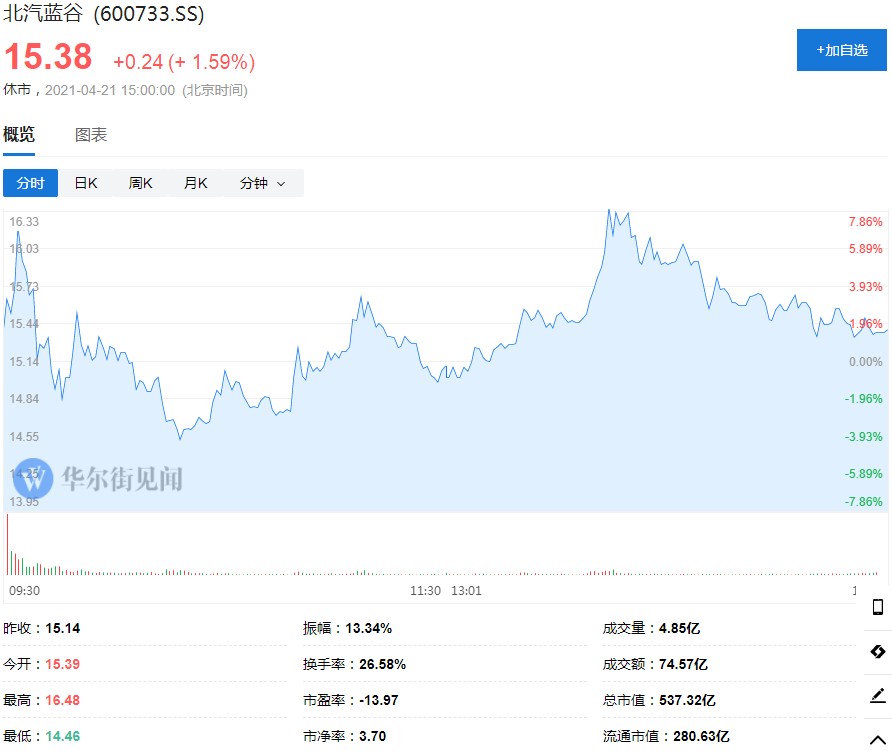Click the back-to-top chevron icon
892x751 pixels.
point(878,740)
